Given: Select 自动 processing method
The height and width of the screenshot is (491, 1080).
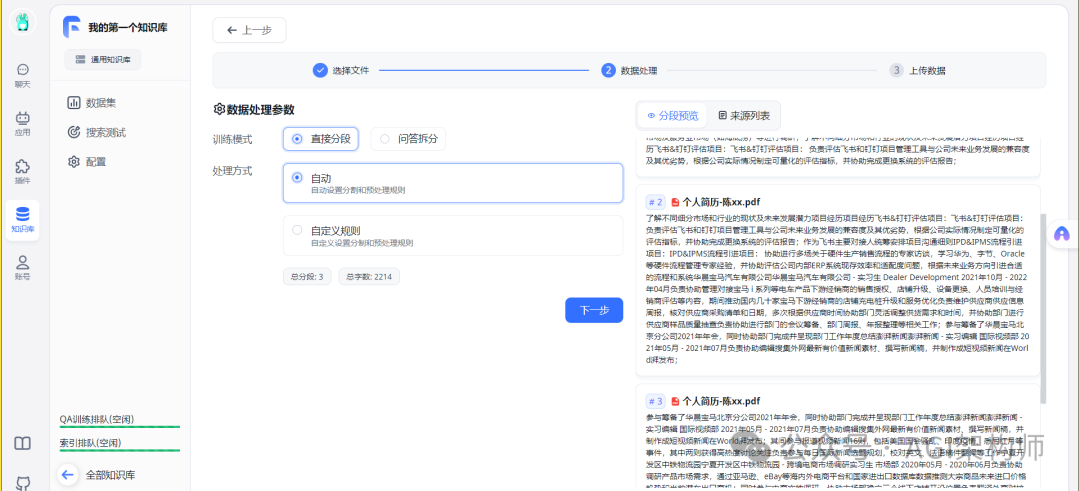Looking at the screenshot, I should point(453,183).
